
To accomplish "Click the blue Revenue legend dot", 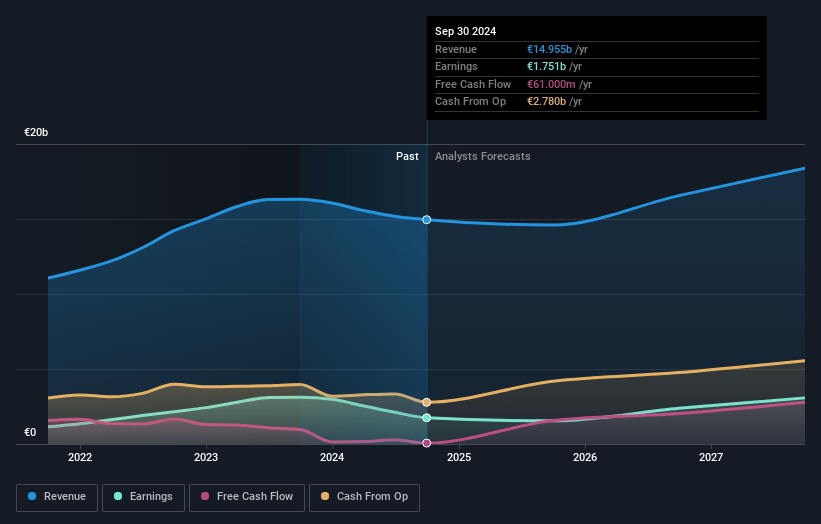I will point(32,496).
